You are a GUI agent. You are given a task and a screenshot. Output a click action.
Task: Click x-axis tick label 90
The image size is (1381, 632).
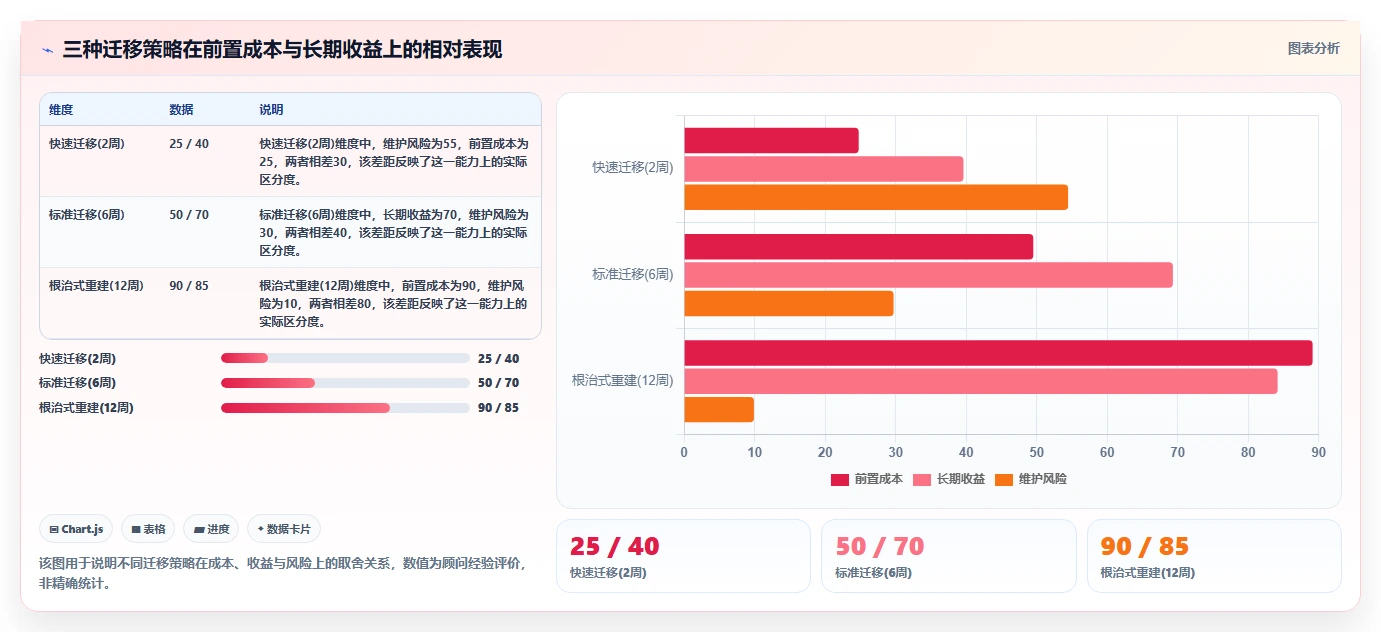point(1318,452)
